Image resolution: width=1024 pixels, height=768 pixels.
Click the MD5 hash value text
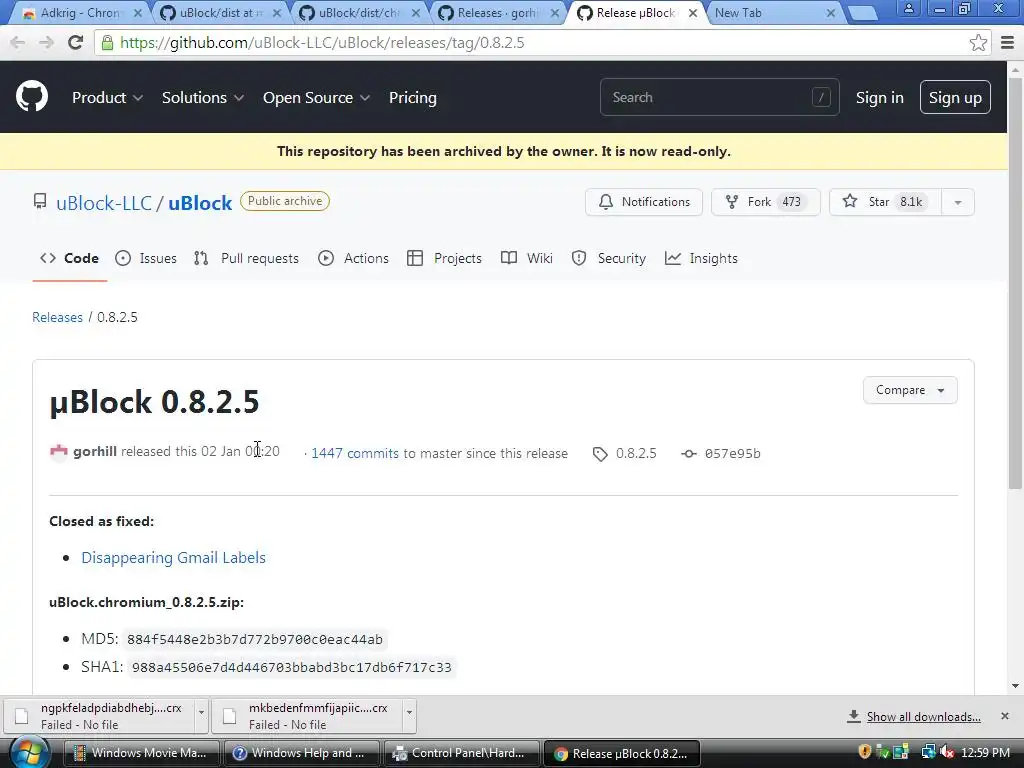[x=255, y=639]
